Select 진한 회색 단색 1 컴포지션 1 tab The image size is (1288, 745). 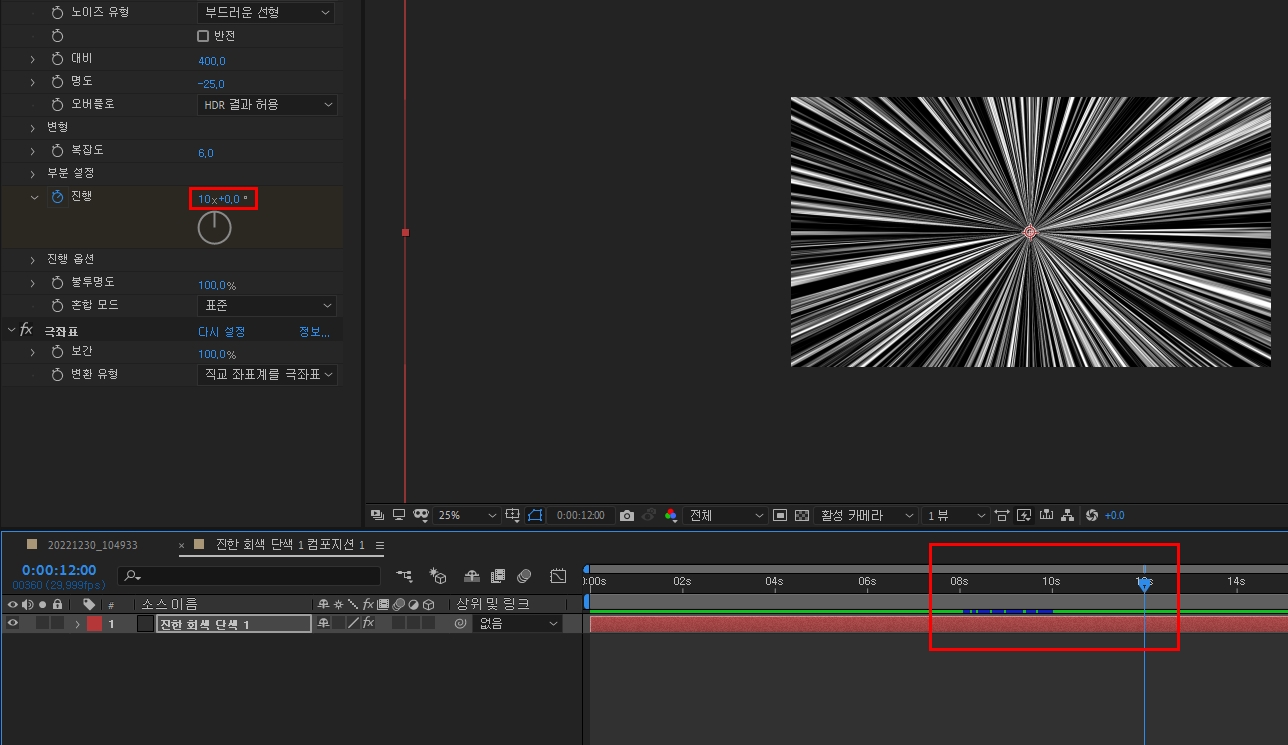tap(291, 545)
